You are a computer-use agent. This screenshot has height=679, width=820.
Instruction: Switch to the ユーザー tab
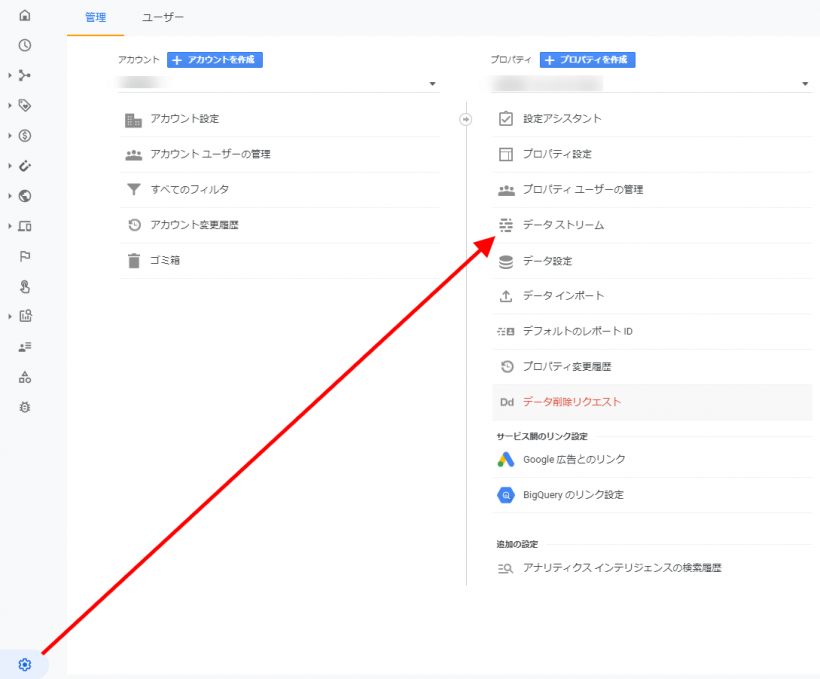[x=162, y=17]
